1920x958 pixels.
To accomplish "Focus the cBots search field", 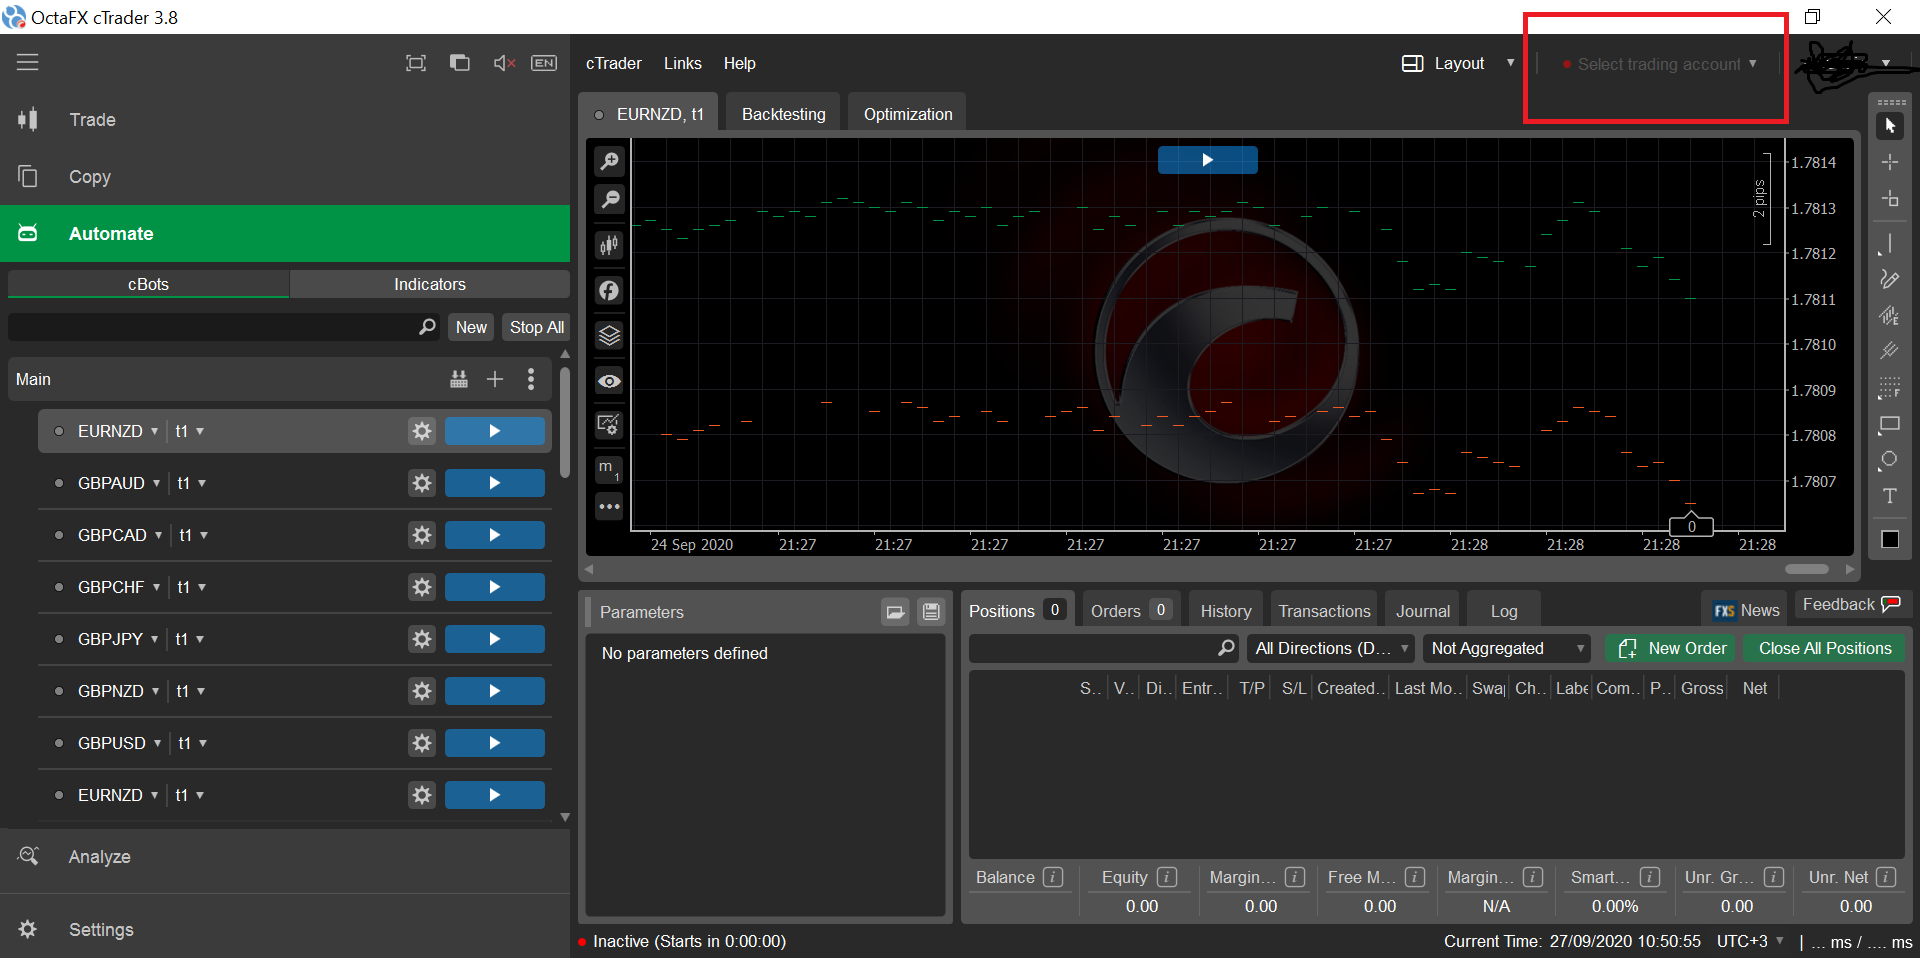I will pos(224,327).
